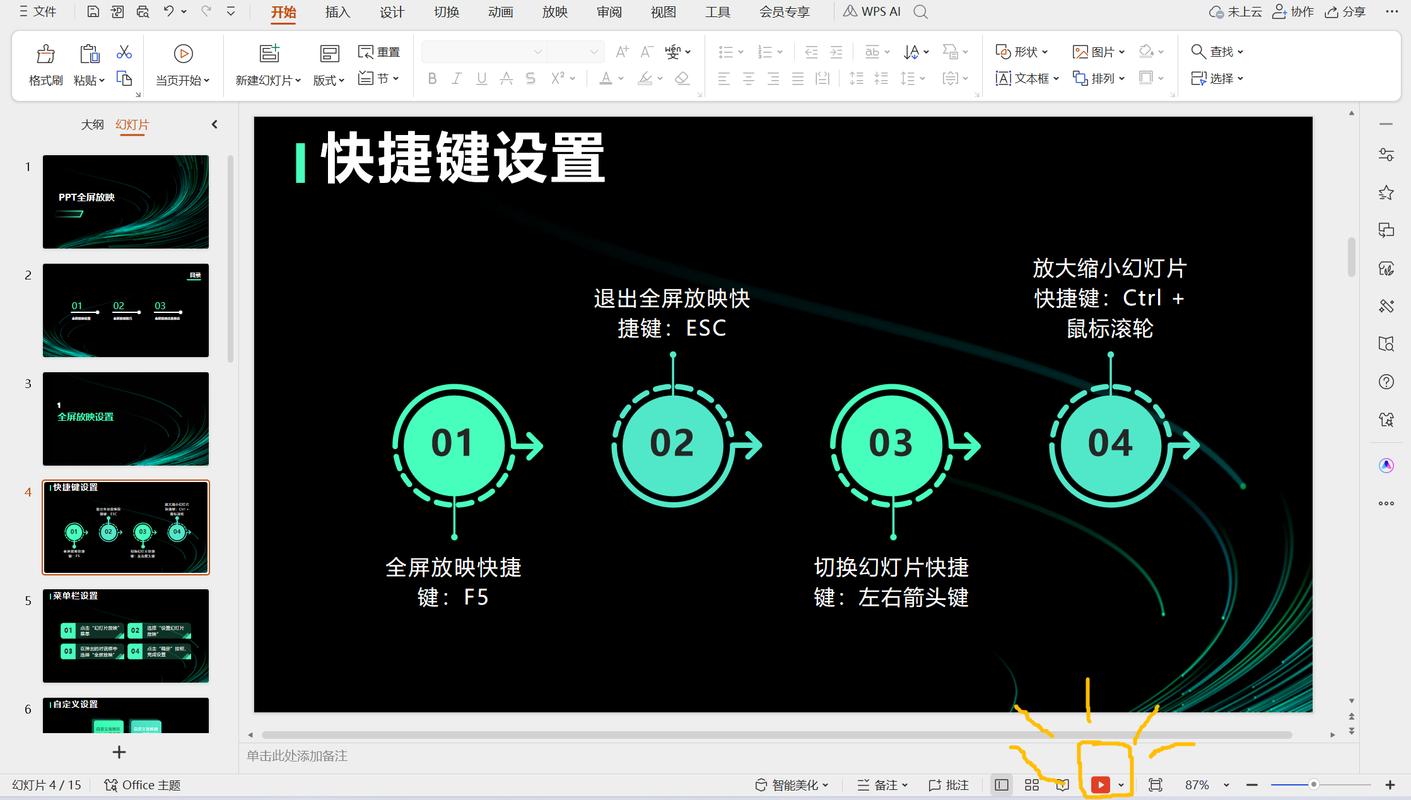
Task: Toggle normal view in status bar
Action: click(x=1002, y=785)
